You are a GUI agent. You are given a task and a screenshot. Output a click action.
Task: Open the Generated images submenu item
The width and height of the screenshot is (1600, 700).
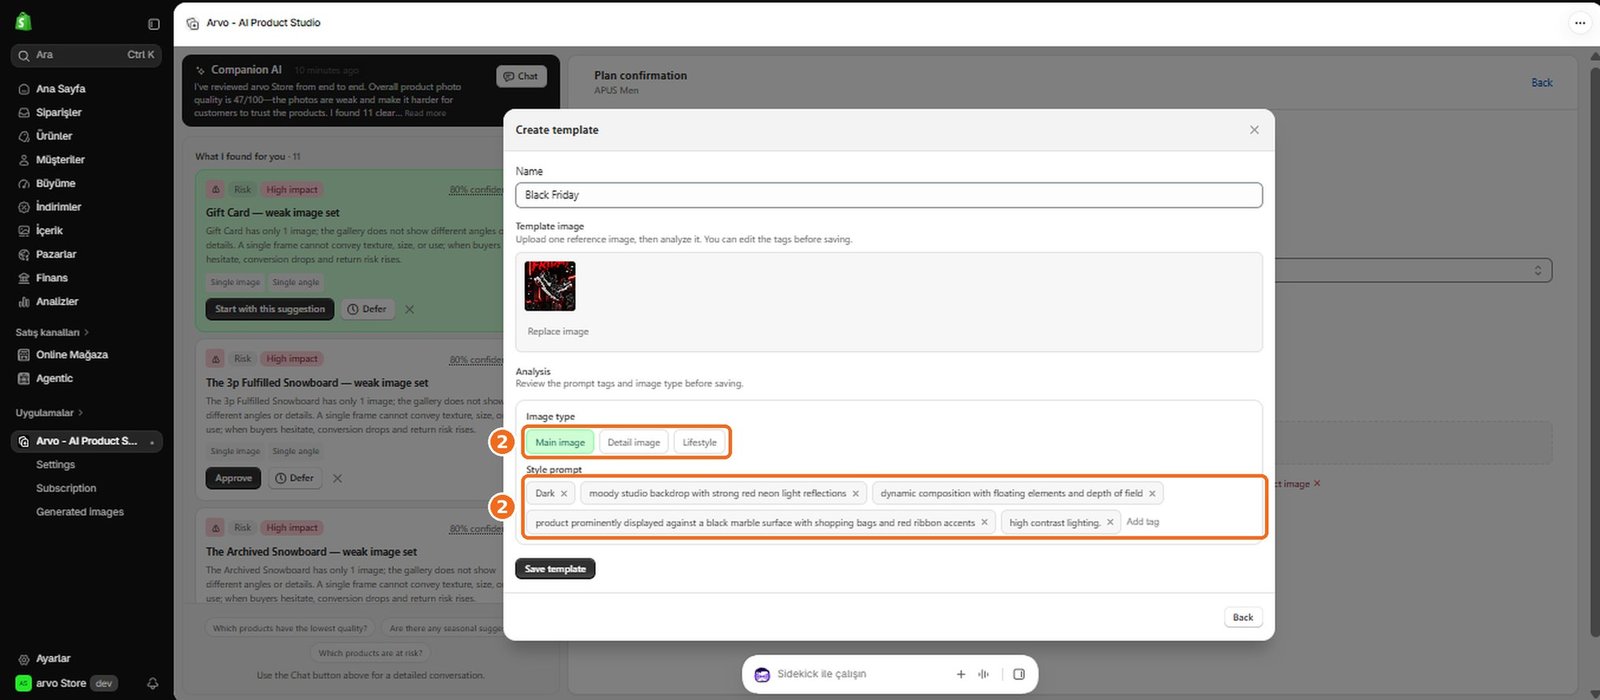pyautogui.click(x=80, y=512)
